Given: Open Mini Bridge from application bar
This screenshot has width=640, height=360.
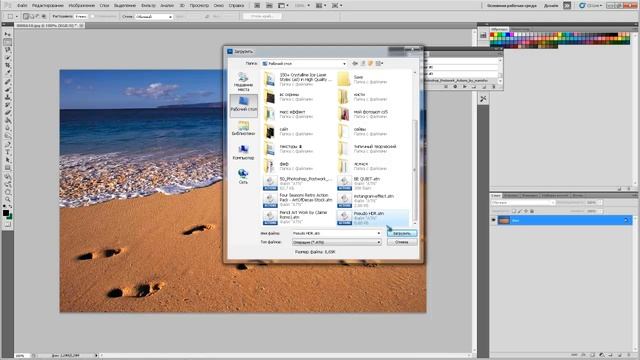Looking at the screenshot, I should click(x=269, y=5).
